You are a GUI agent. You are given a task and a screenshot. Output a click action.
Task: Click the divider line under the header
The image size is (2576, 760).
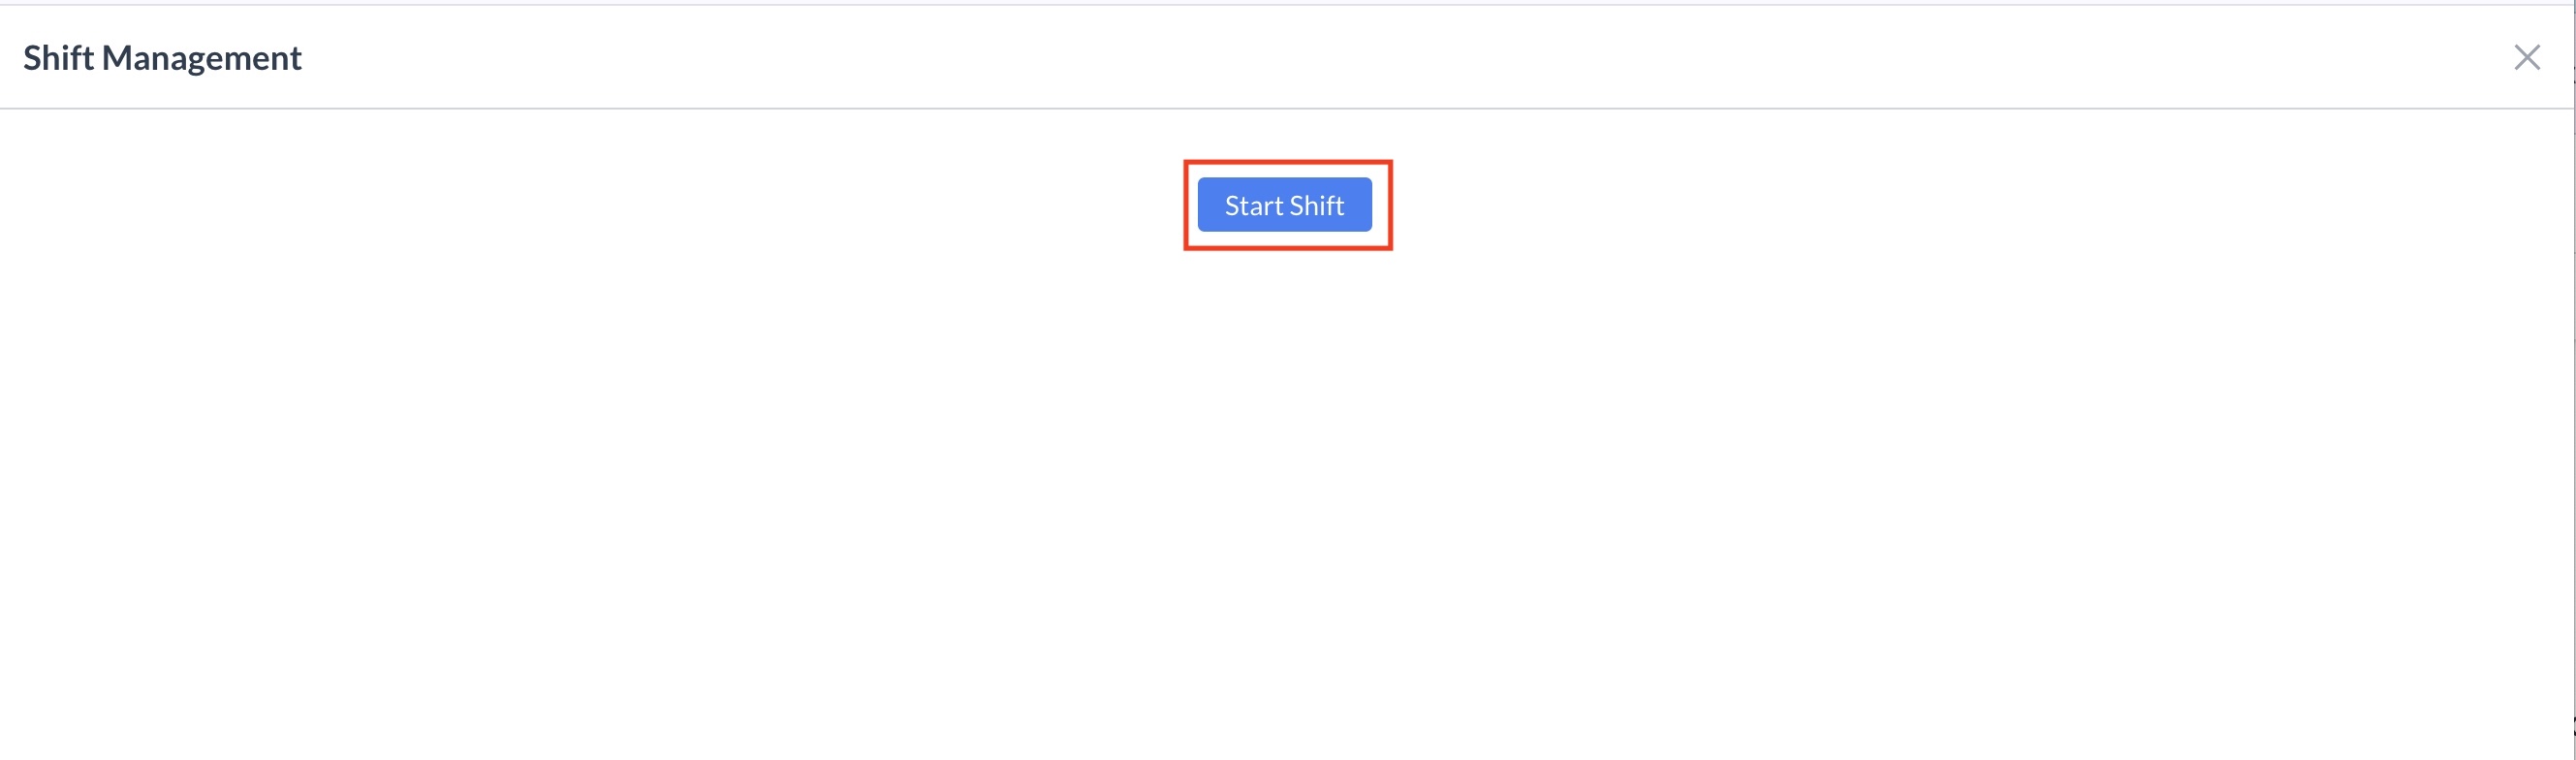pyautogui.click(x=1286, y=108)
